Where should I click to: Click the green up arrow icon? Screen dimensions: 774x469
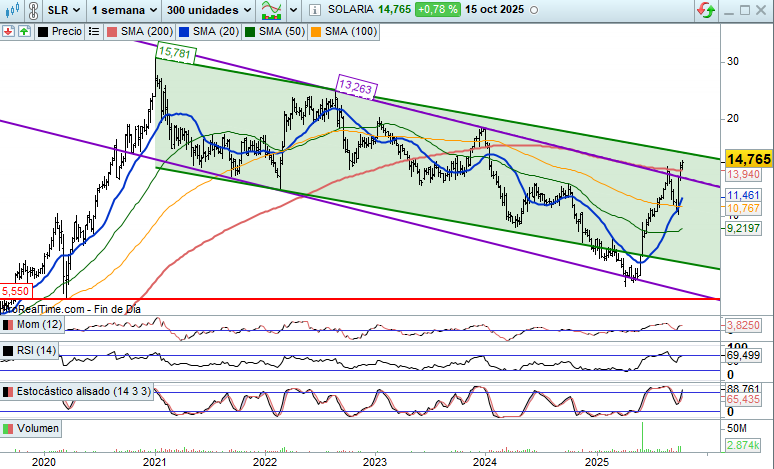tap(21, 31)
